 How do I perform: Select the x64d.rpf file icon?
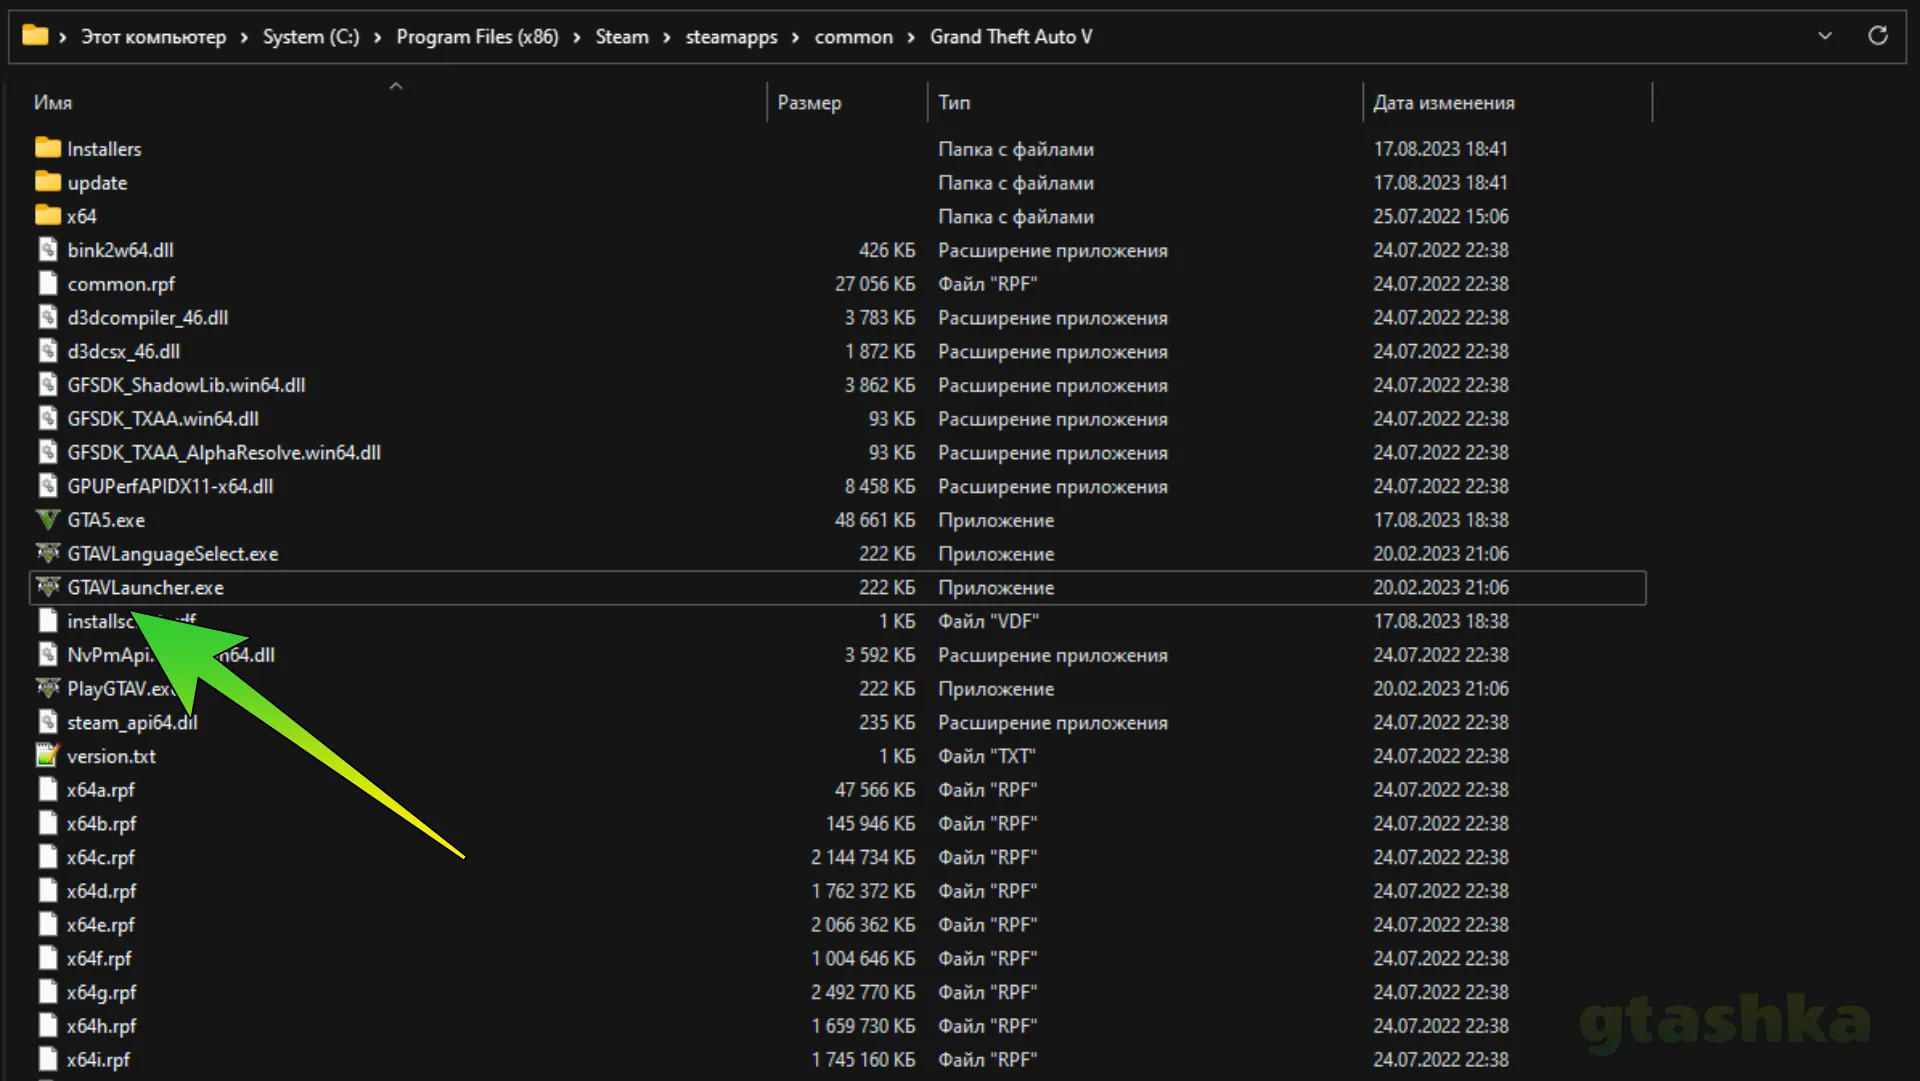[x=48, y=891]
